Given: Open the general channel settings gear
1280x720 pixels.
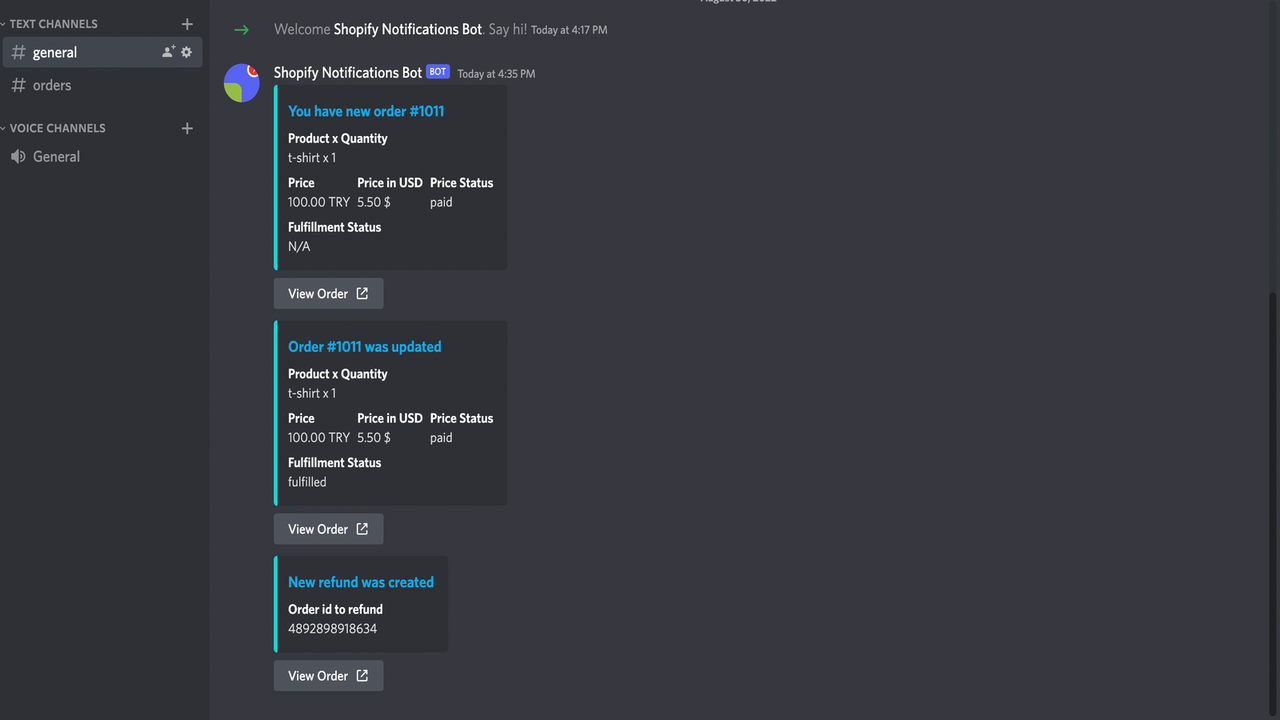Looking at the screenshot, I should tap(186, 52).
